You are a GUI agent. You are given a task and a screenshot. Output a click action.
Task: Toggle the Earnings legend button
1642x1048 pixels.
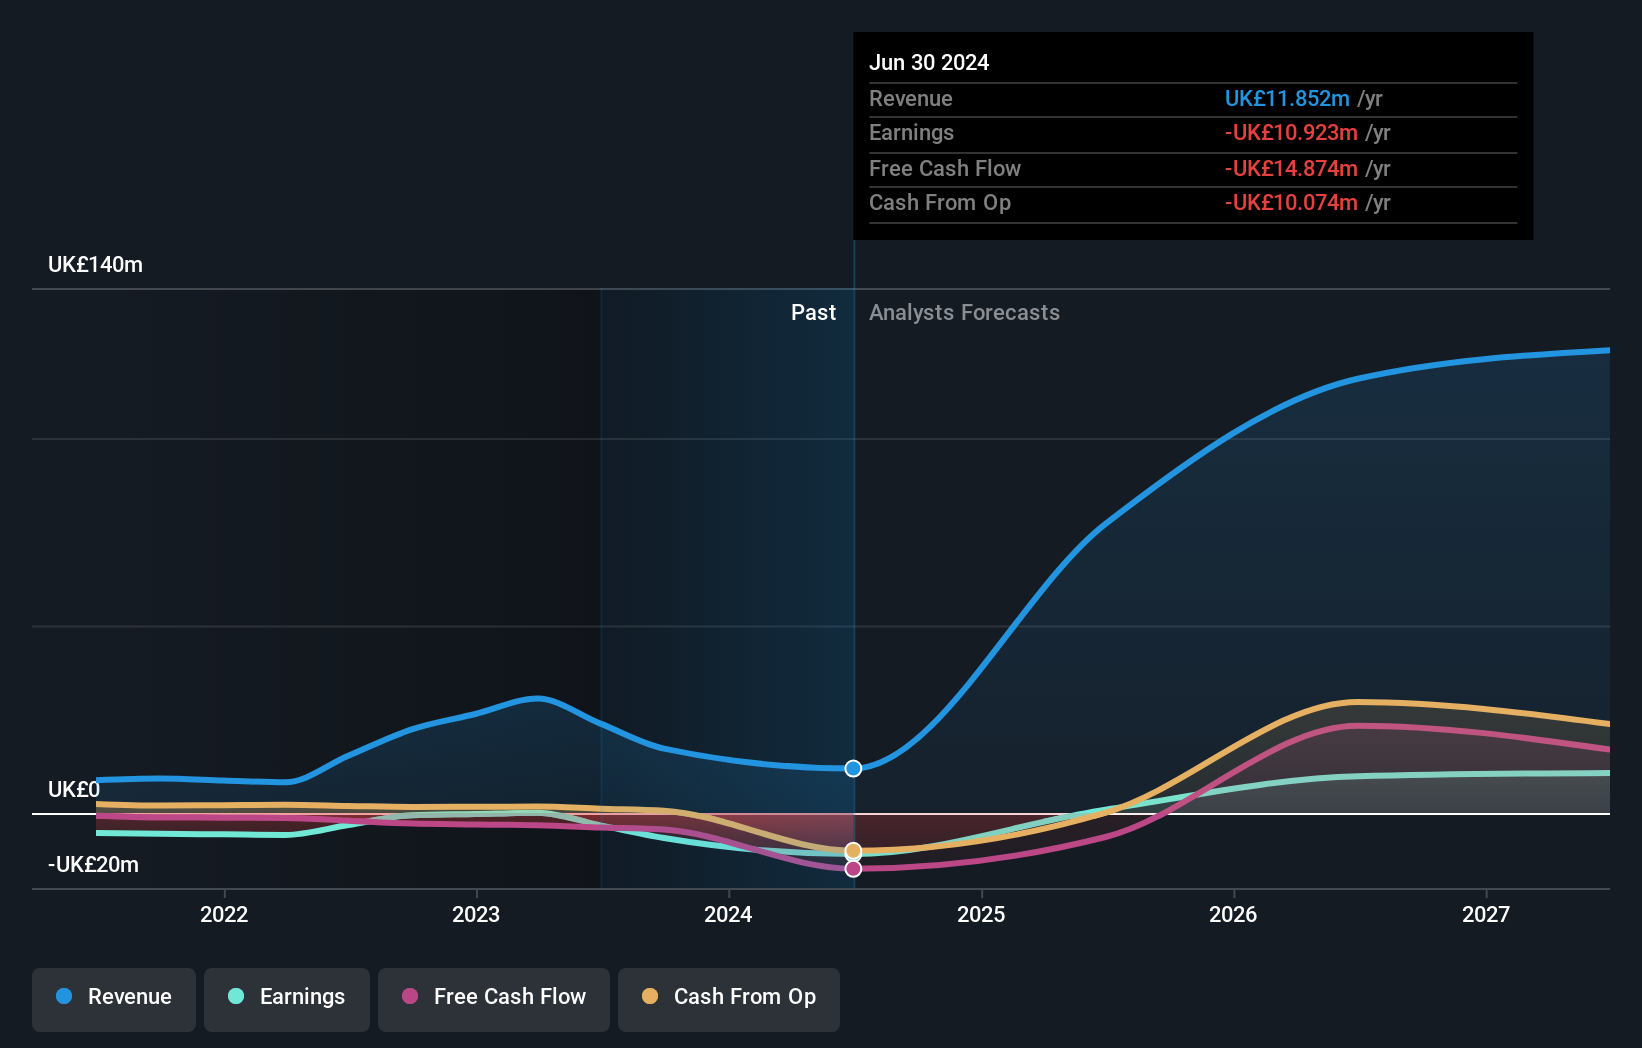click(x=287, y=999)
